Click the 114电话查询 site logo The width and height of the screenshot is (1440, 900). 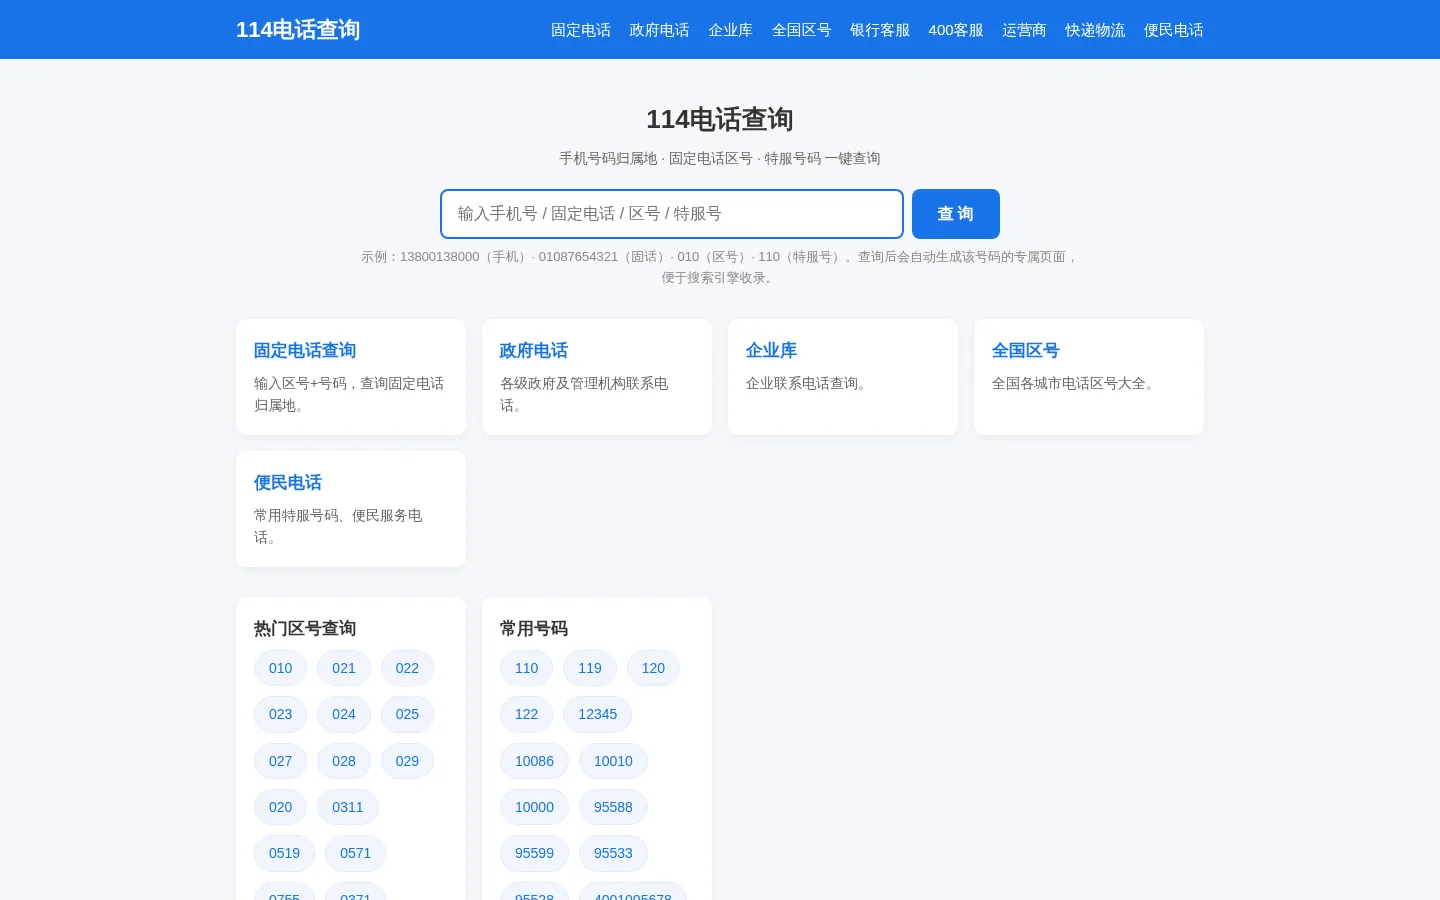coord(298,30)
